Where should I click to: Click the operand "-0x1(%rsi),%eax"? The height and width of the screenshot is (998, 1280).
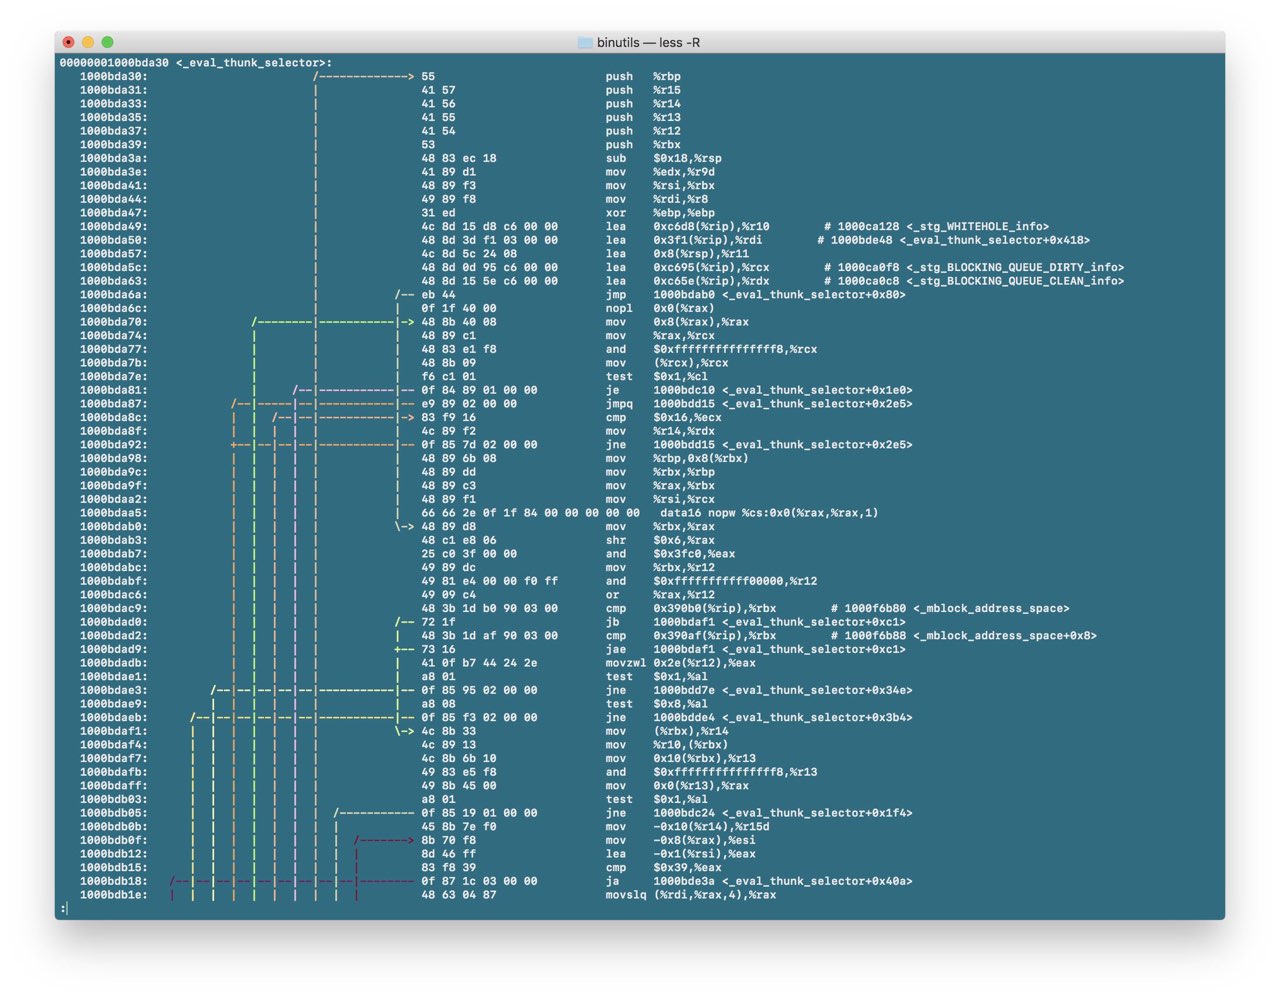point(705,854)
